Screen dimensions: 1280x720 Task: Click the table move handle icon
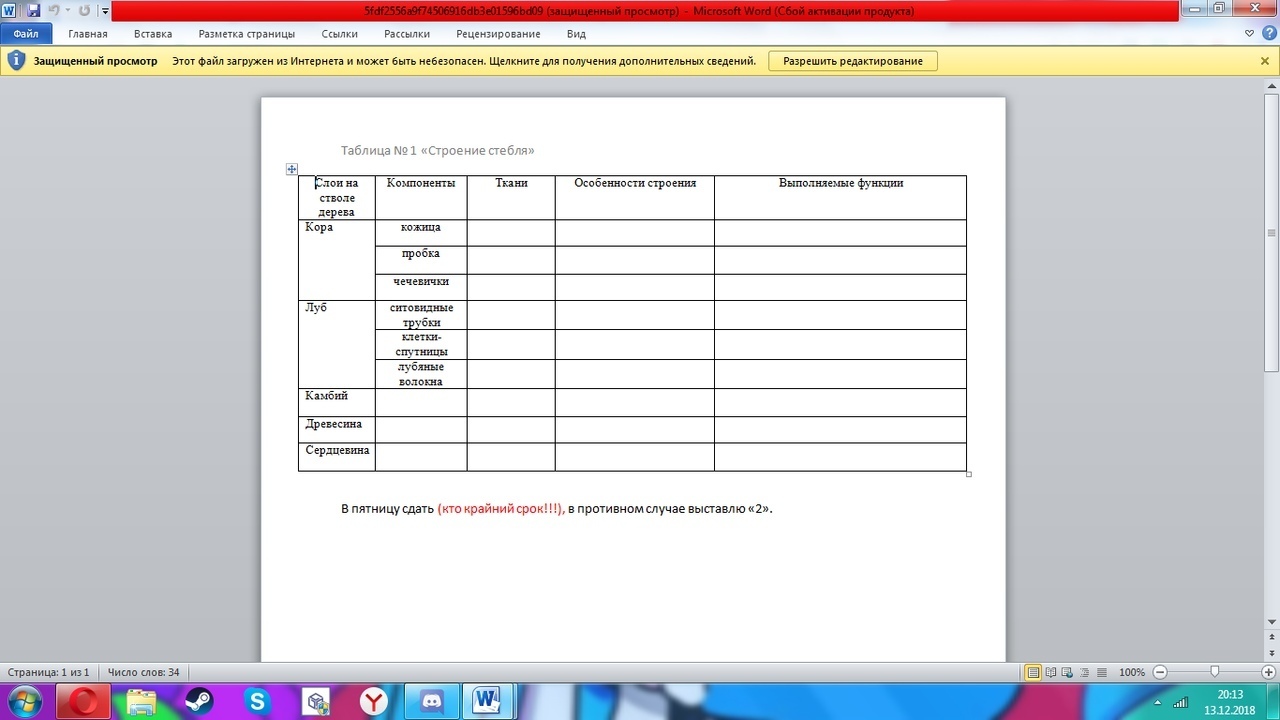292,169
